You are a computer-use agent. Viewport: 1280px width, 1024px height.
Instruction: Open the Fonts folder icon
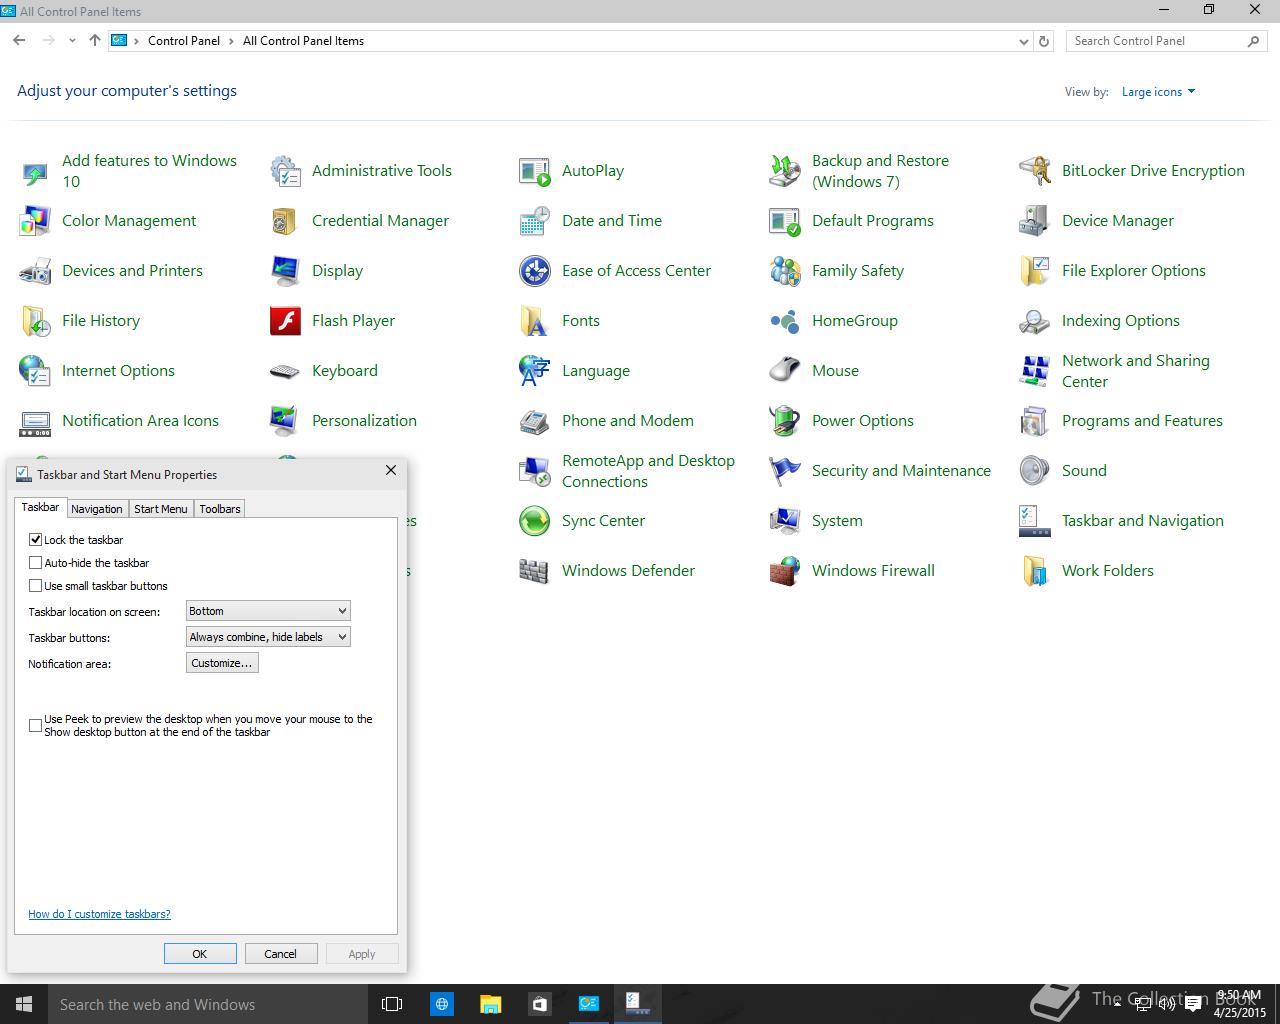(x=535, y=321)
